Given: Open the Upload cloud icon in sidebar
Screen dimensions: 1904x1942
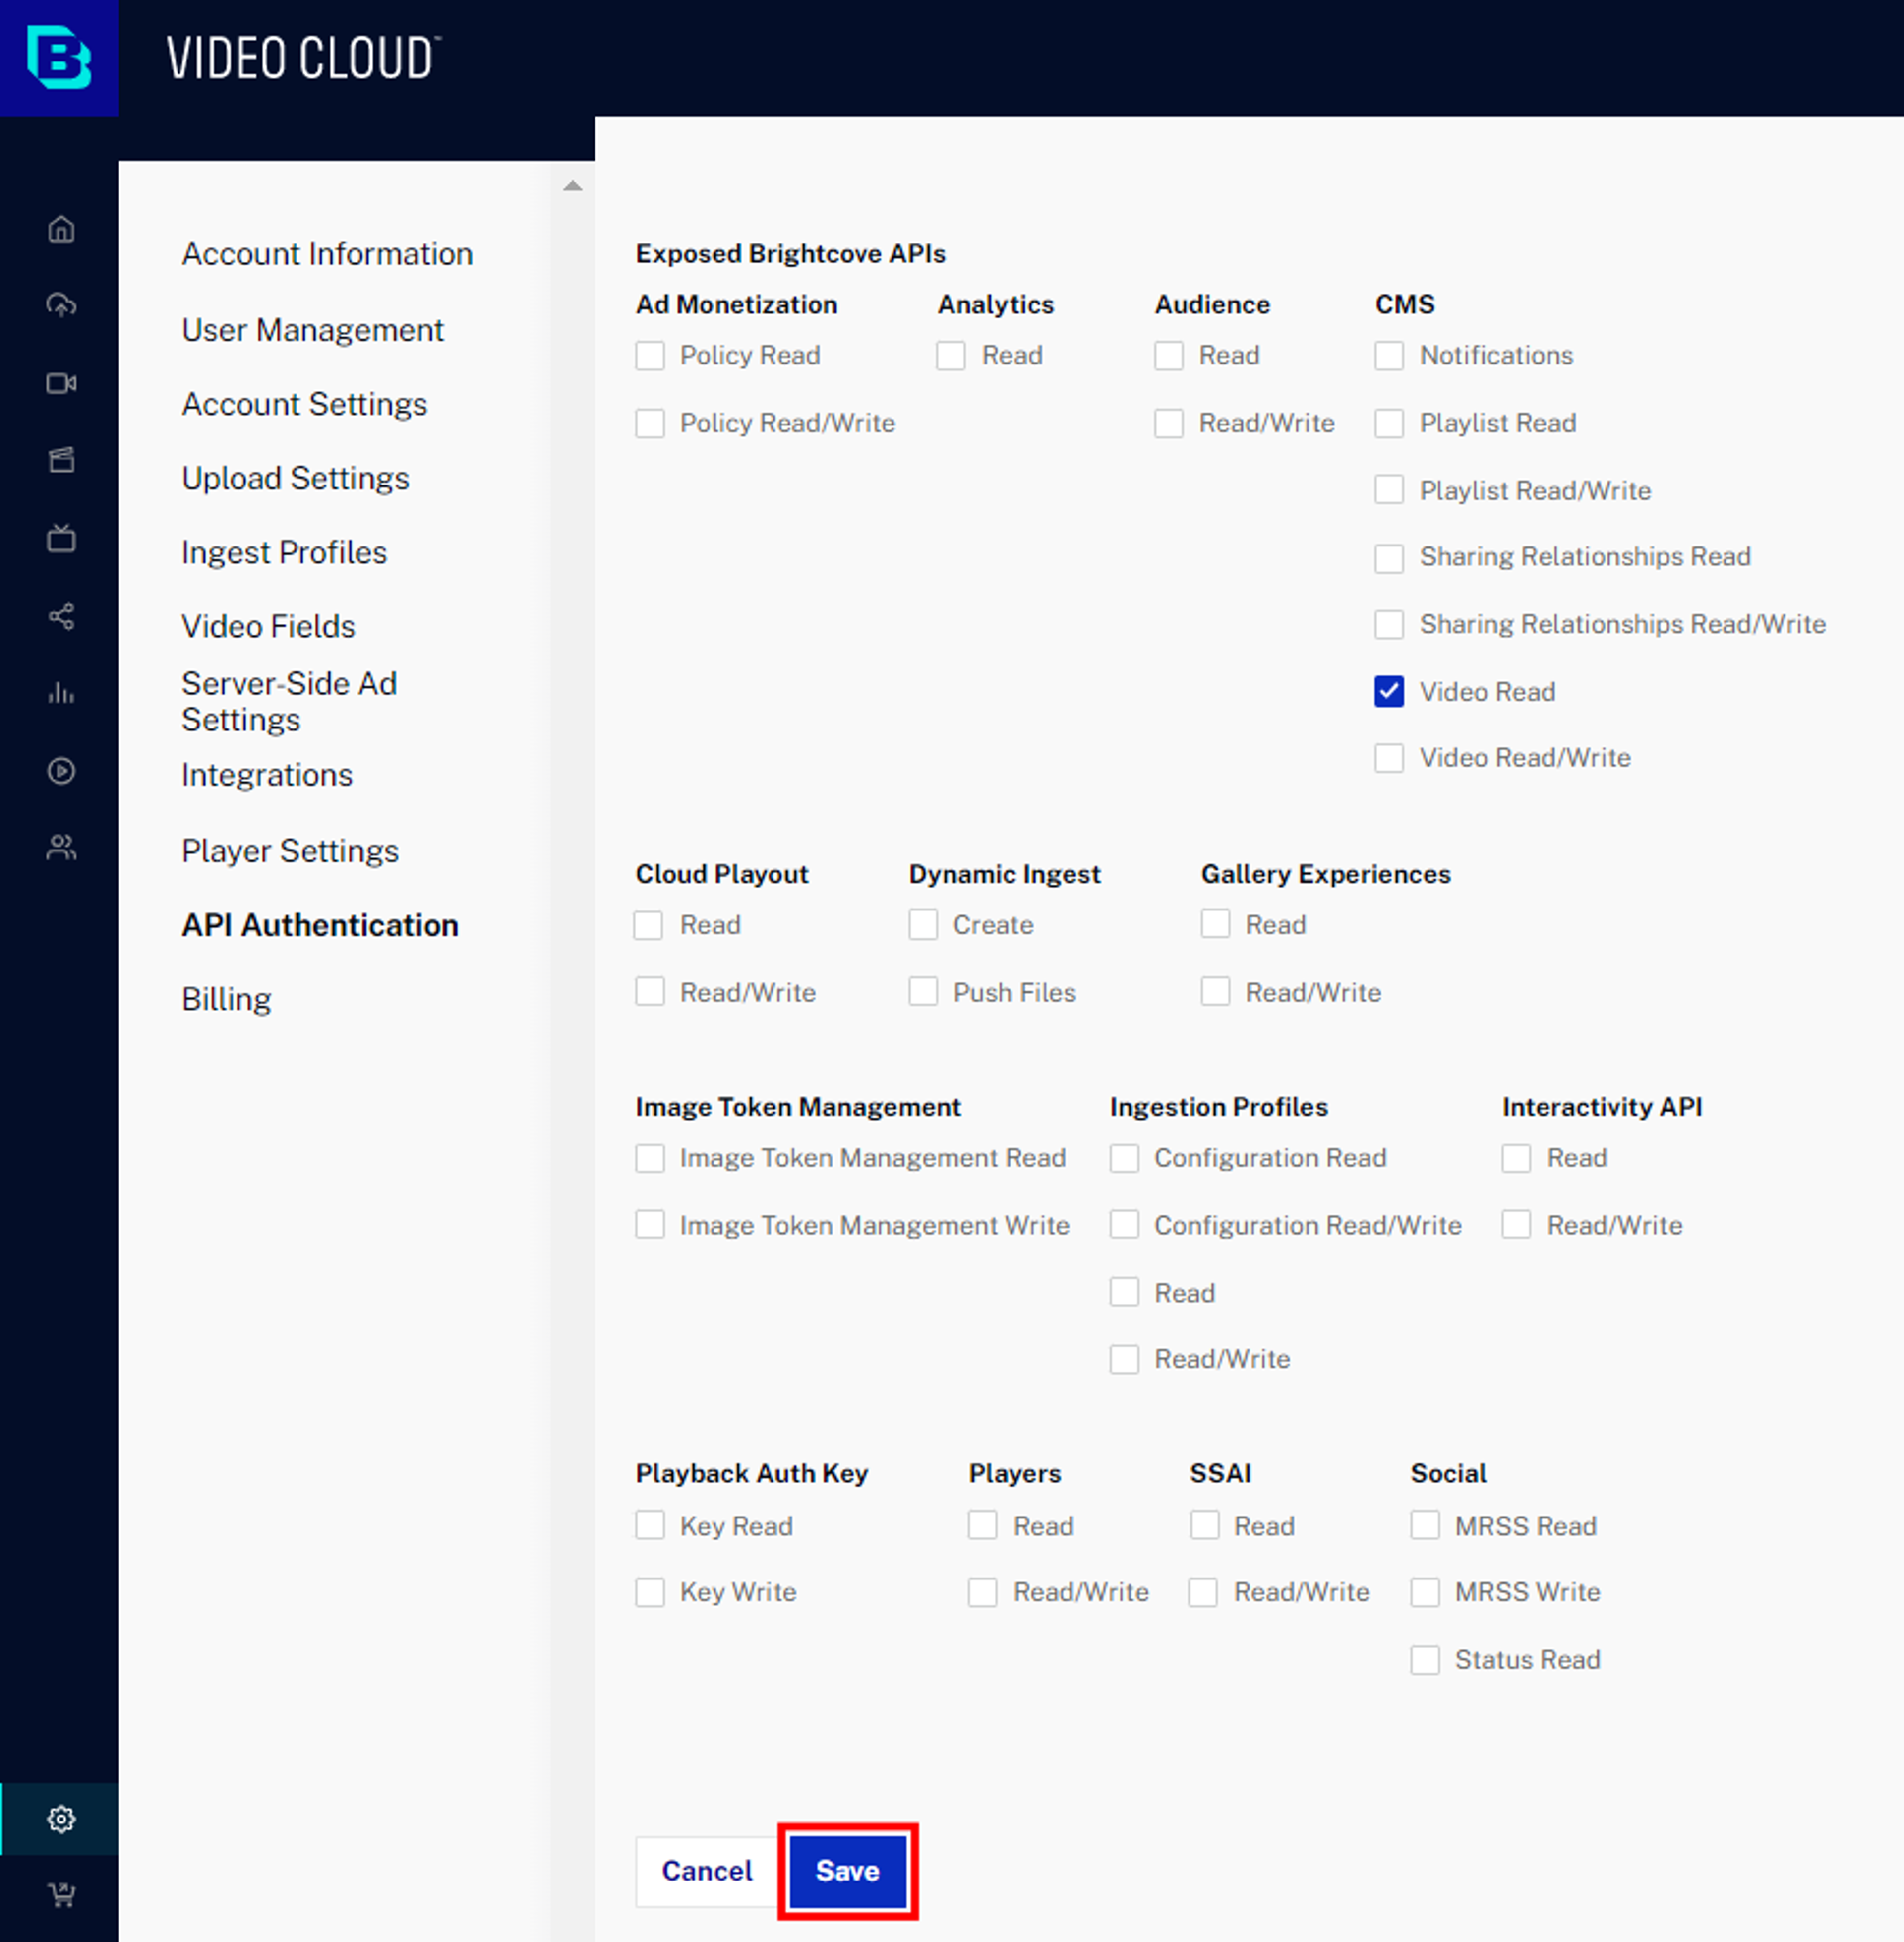Looking at the screenshot, I should pos(61,305).
